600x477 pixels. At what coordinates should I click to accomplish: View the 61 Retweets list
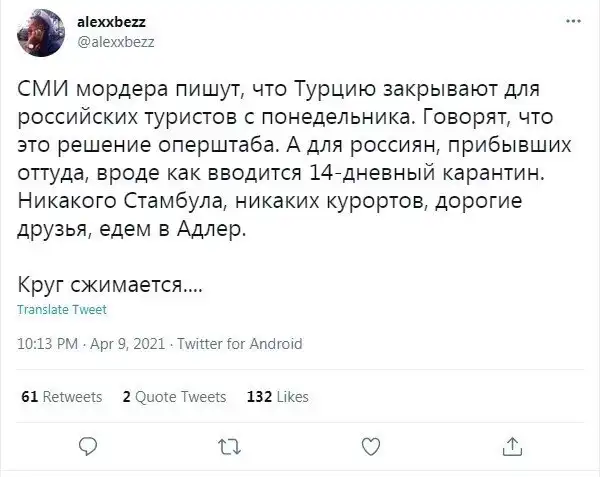(x=62, y=396)
